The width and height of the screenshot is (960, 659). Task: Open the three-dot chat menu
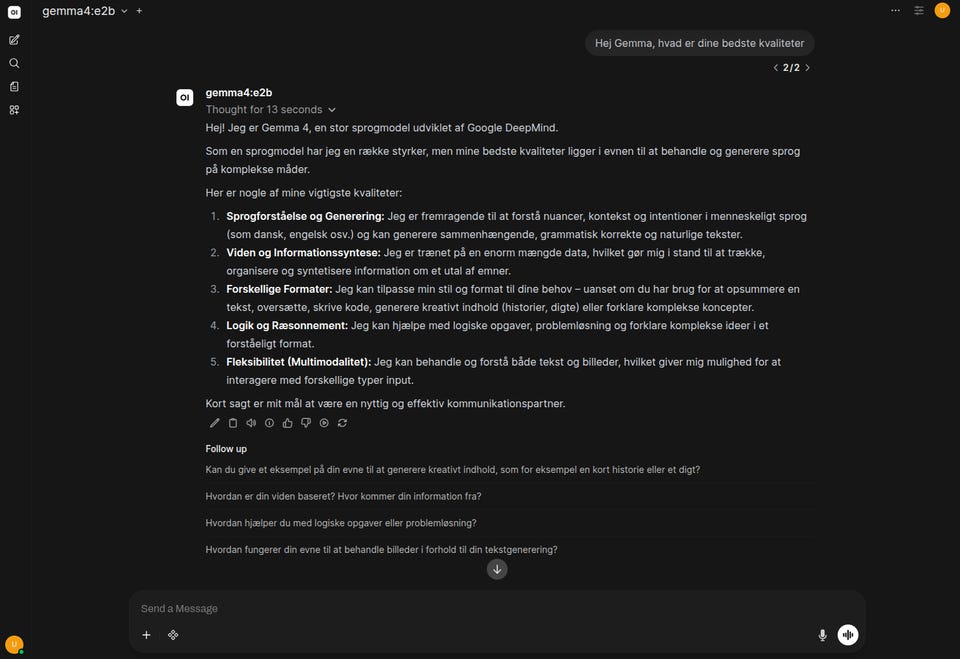coord(895,10)
